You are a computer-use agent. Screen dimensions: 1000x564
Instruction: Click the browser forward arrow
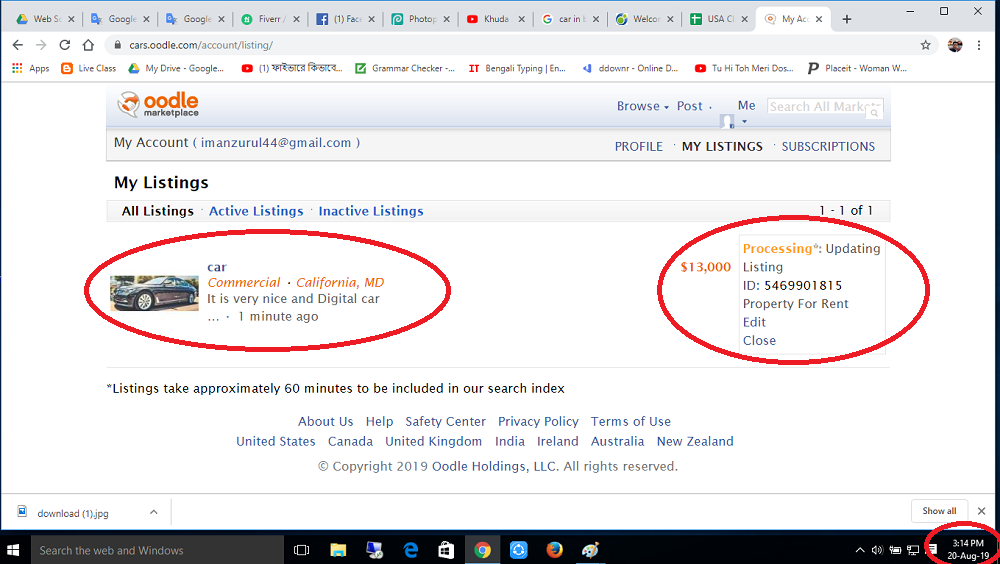click(41, 45)
